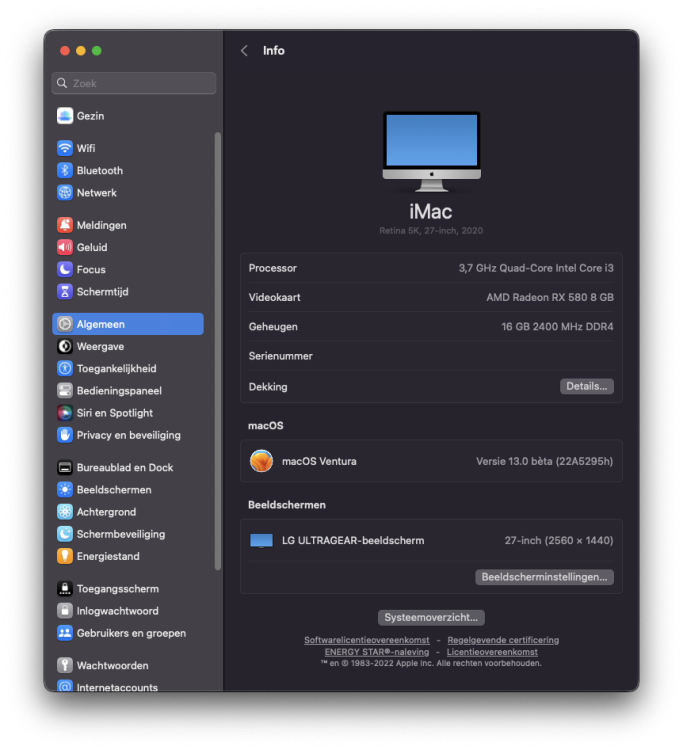Click the Geheugen row label
This screenshot has height=750, width=683.
pos(273,327)
